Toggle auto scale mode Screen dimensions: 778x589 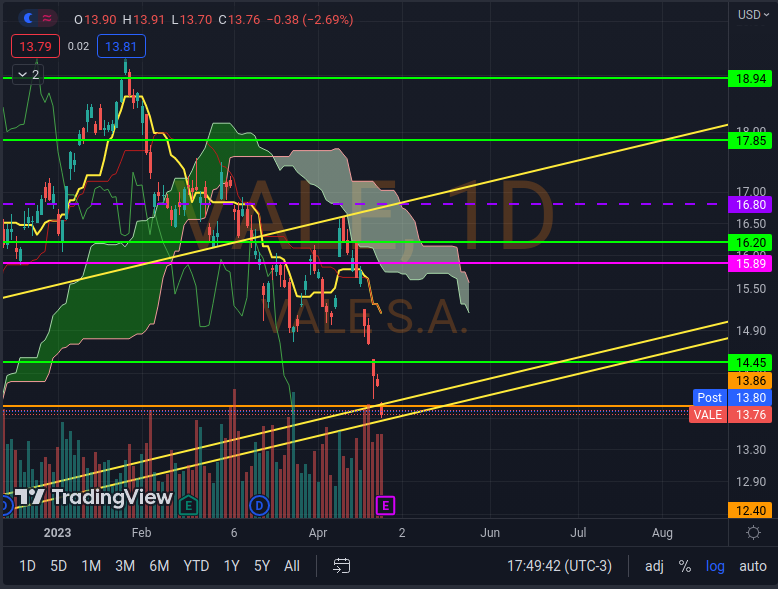pyautogui.click(x=753, y=566)
